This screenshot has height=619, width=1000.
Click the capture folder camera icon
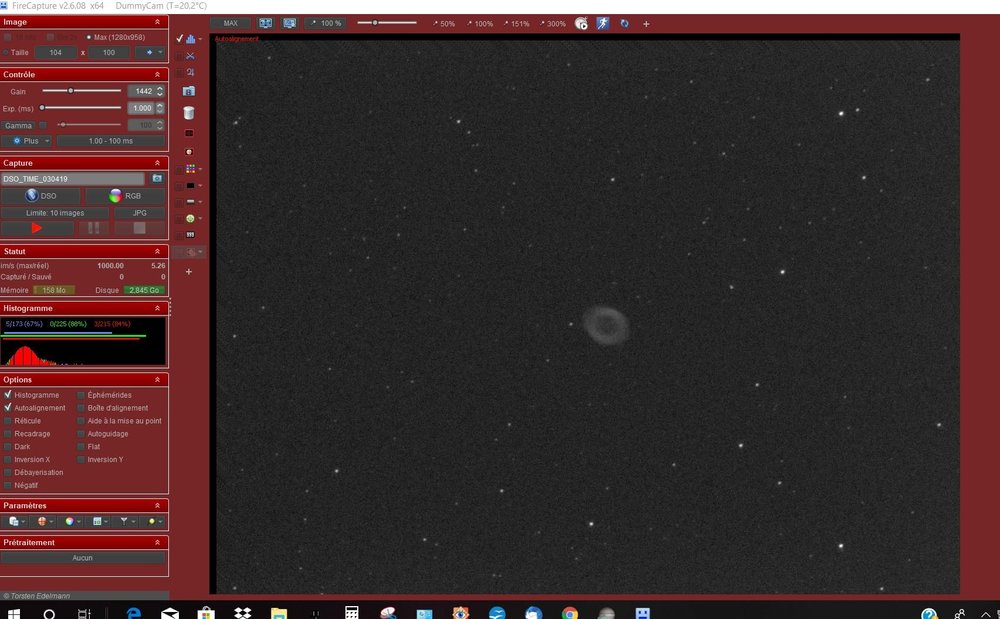coord(157,178)
